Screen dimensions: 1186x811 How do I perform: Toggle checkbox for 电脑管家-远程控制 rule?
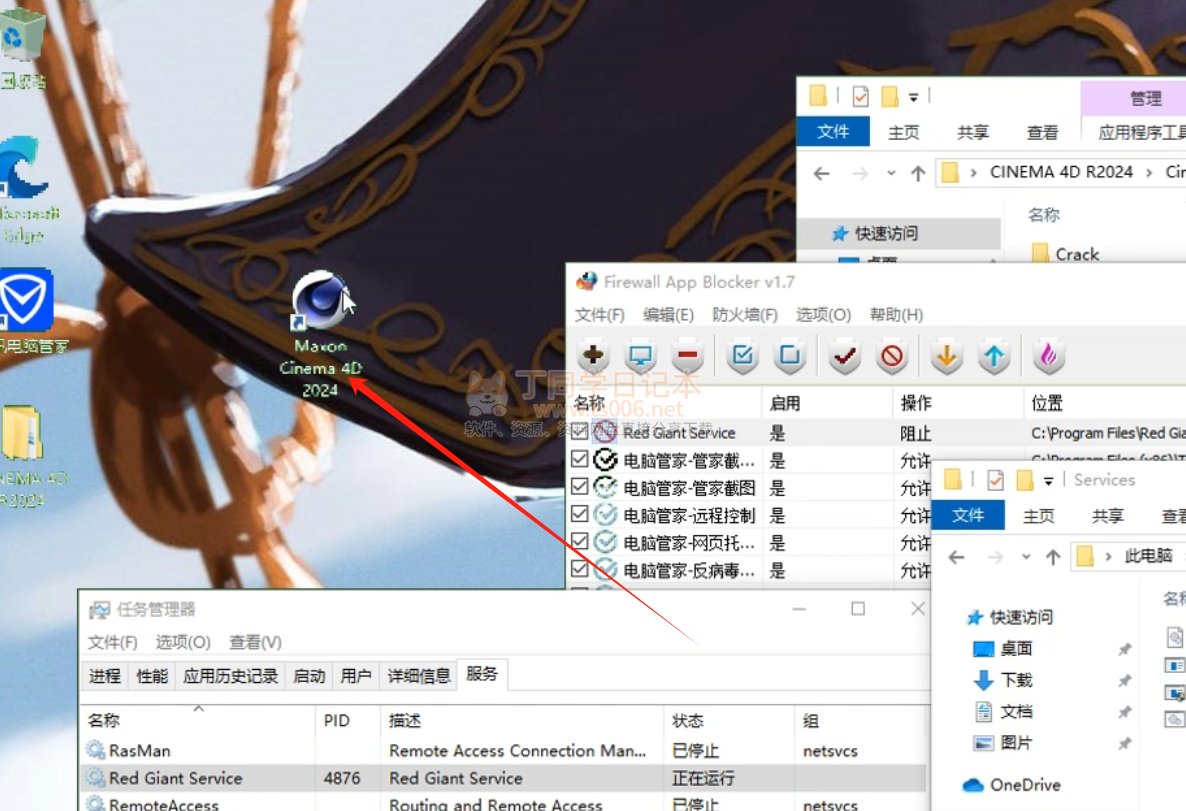(x=579, y=514)
